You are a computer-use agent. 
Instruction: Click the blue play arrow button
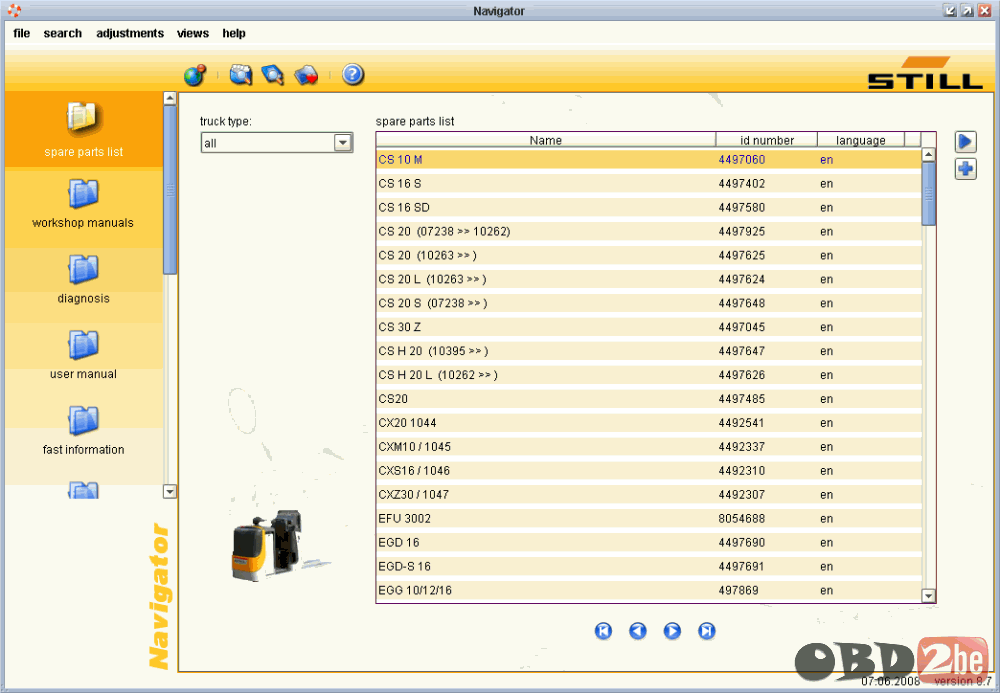click(x=966, y=142)
